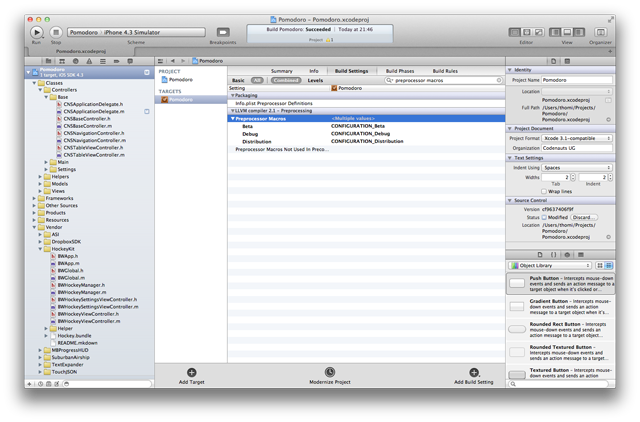Show the Object library cube icon
This screenshot has height=422, width=640.
567,255
